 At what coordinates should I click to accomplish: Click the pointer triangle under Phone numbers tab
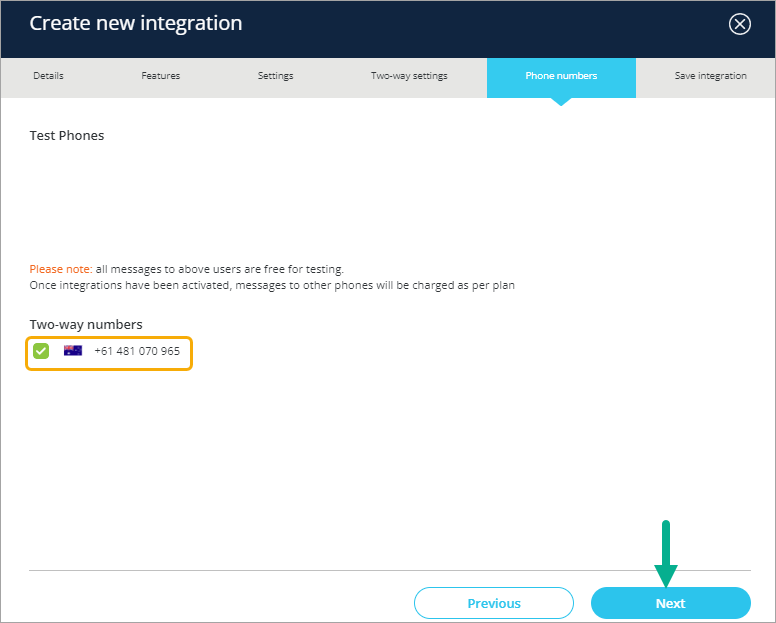click(x=561, y=102)
